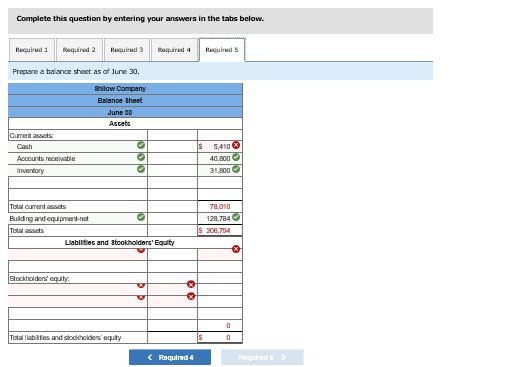
Task: Click green check icon next to 128,784
Action: 236,217
